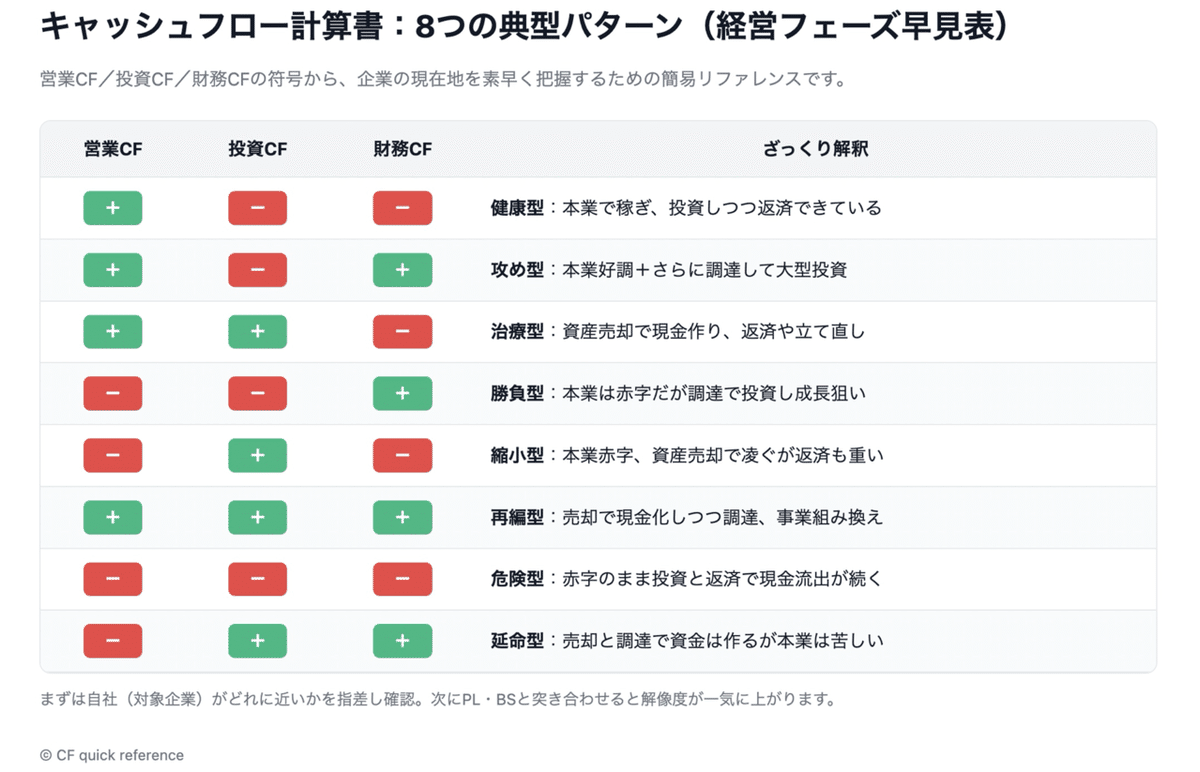Click the green plus 財務CF badge in 攻め型 row
1200x772 pixels.
(402, 270)
